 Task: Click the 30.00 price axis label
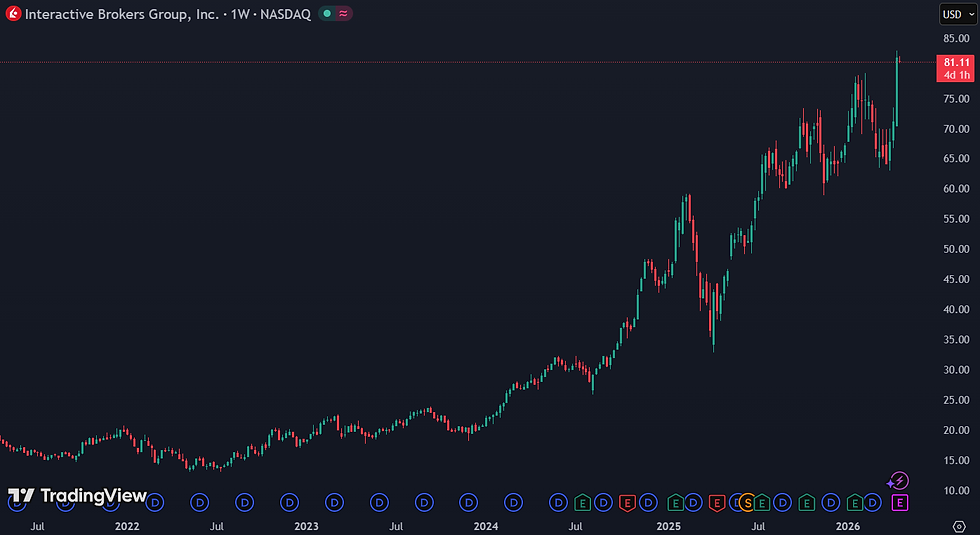[x=956, y=370]
